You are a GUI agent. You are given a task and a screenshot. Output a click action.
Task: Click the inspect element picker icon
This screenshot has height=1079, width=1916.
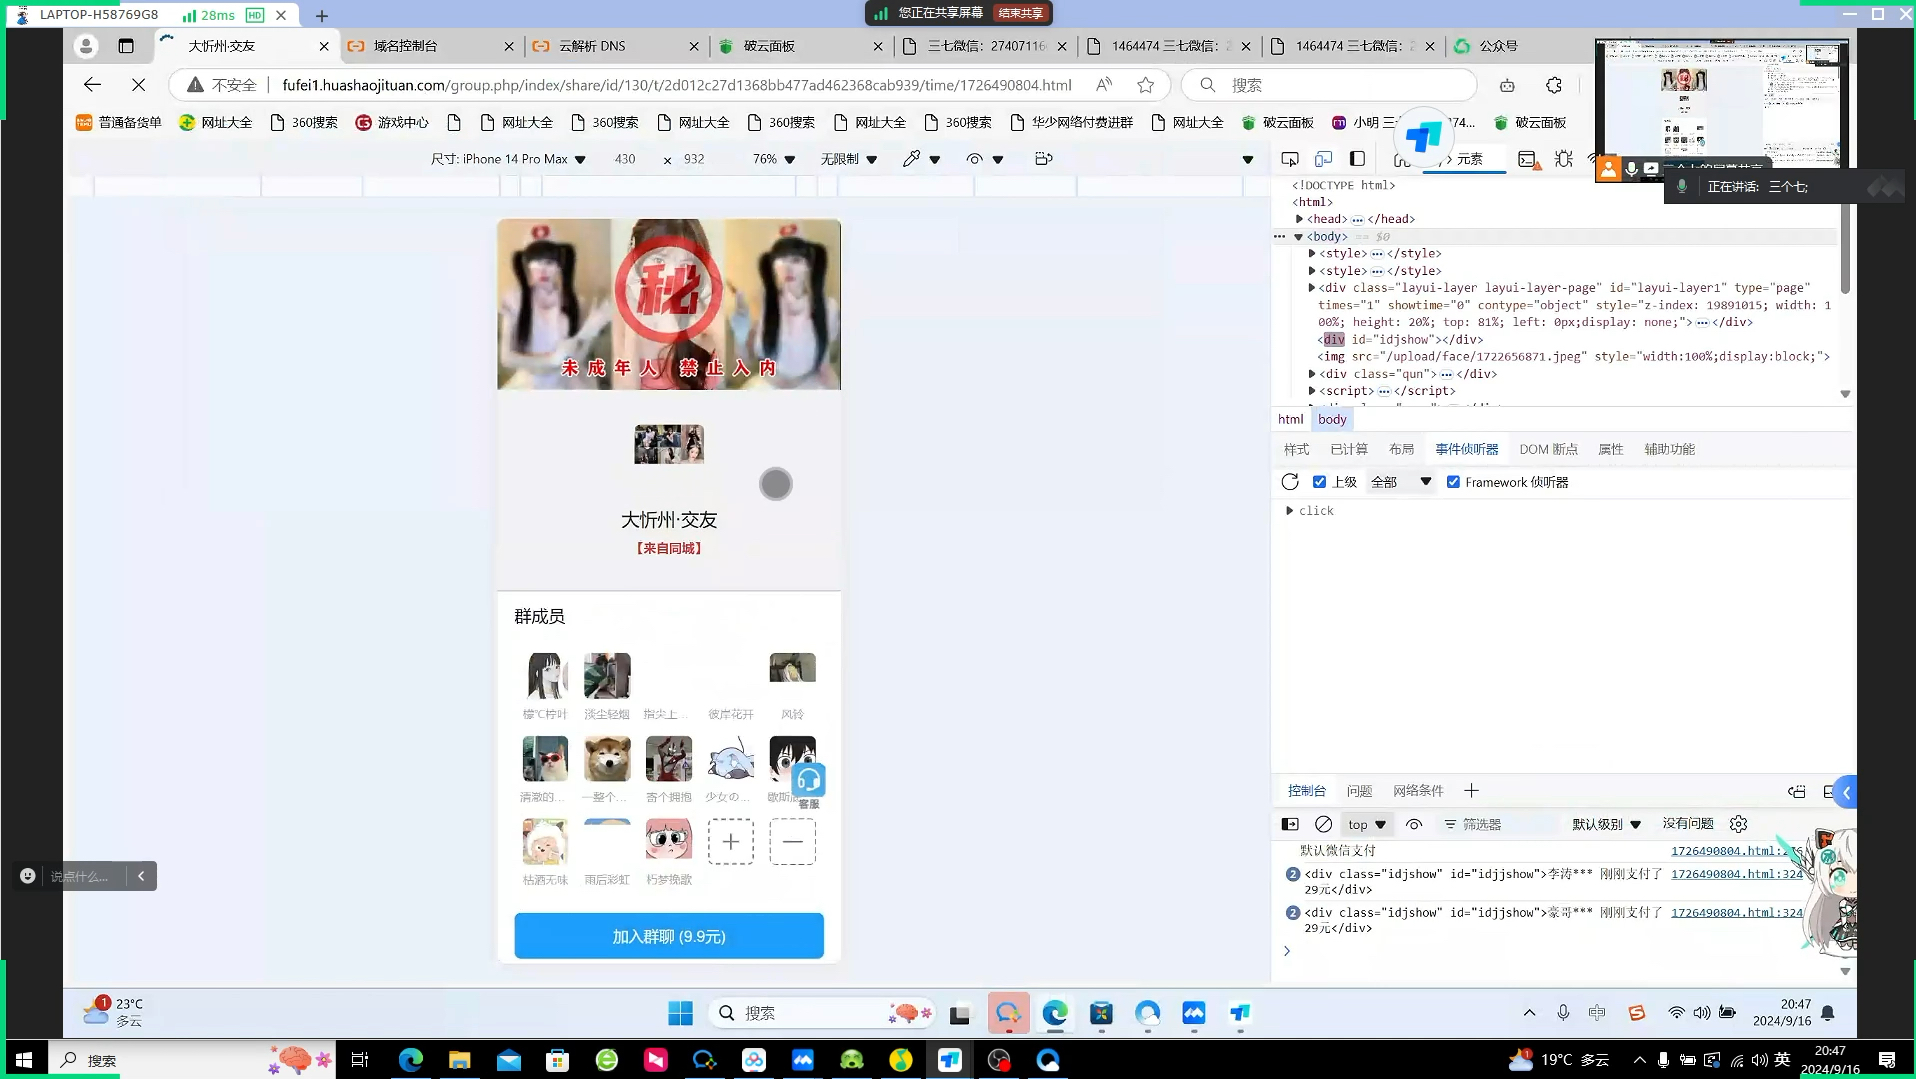point(1290,159)
